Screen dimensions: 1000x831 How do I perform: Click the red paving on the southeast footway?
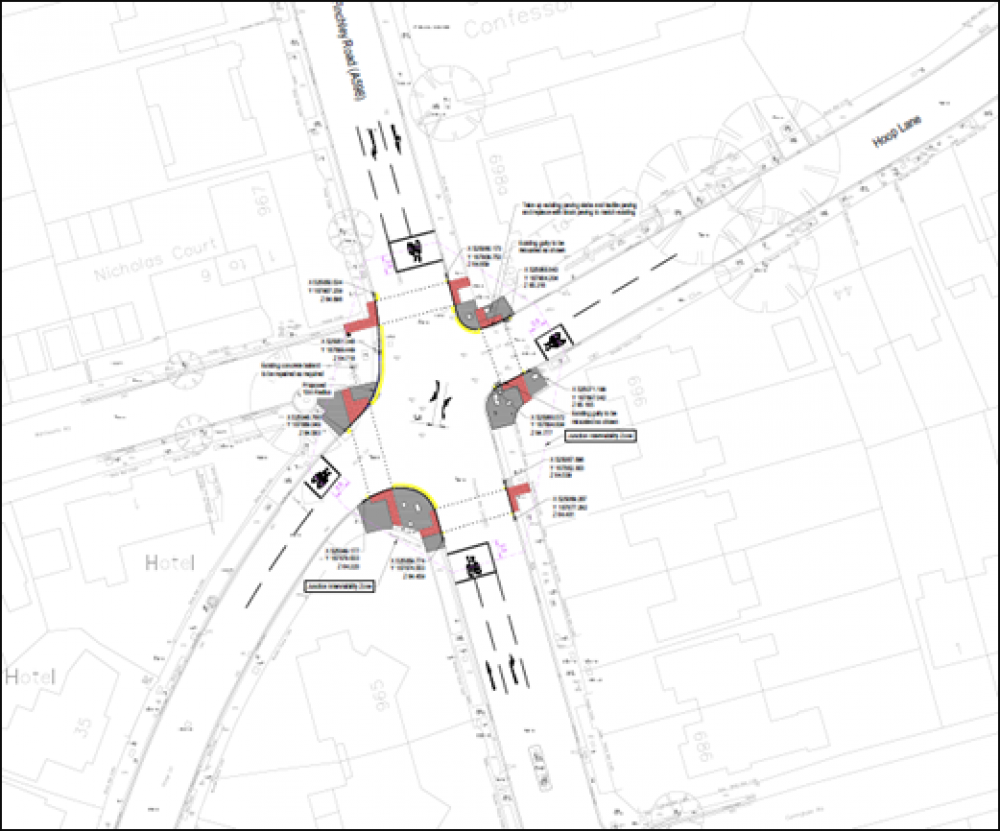520,496
